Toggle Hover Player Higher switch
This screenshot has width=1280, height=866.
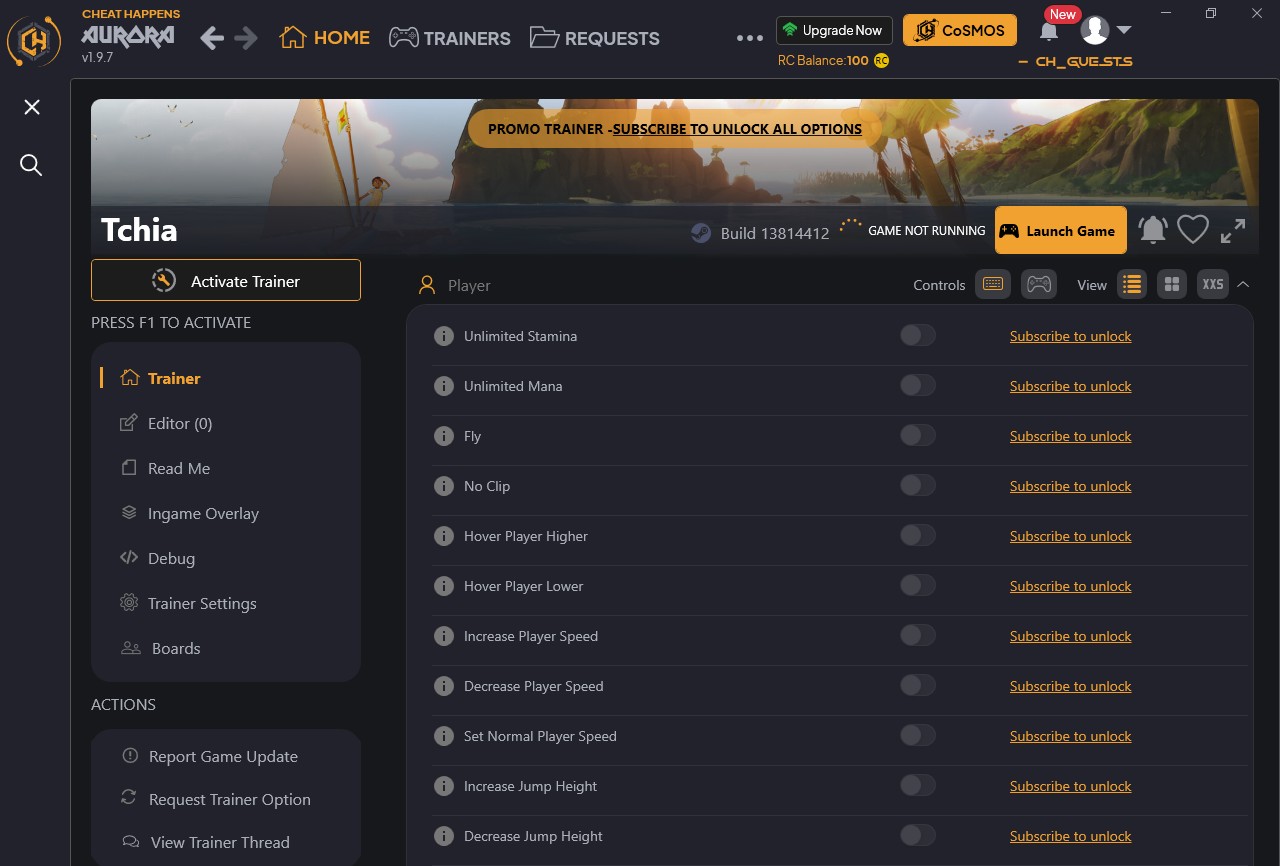(918, 535)
